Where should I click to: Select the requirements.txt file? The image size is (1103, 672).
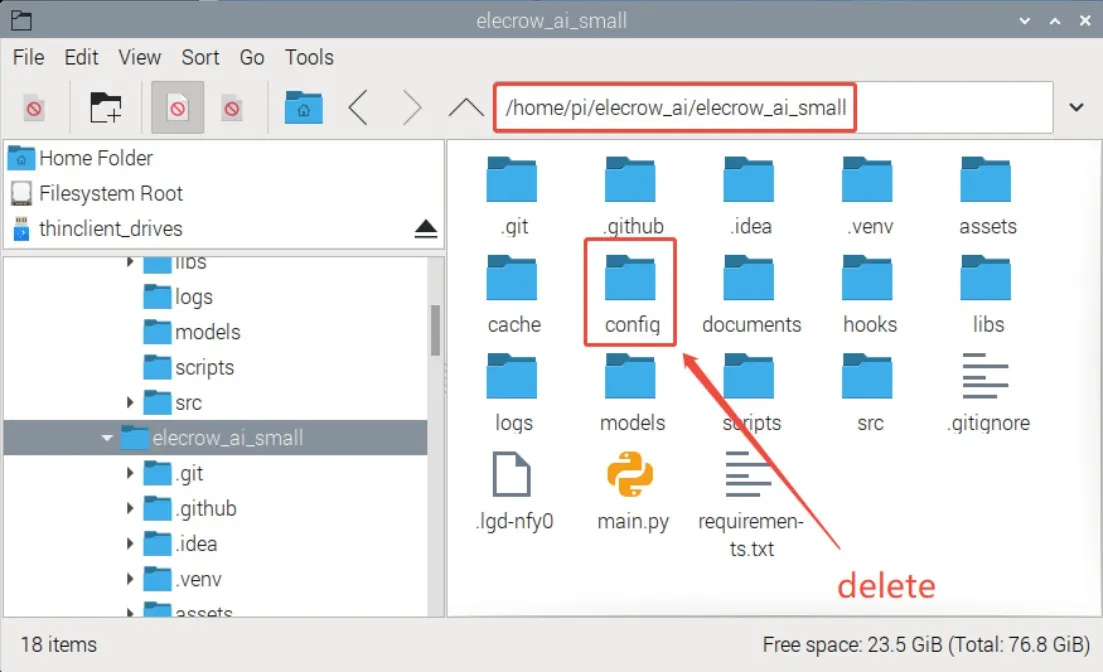pyautogui.click(x=750, y=476)
